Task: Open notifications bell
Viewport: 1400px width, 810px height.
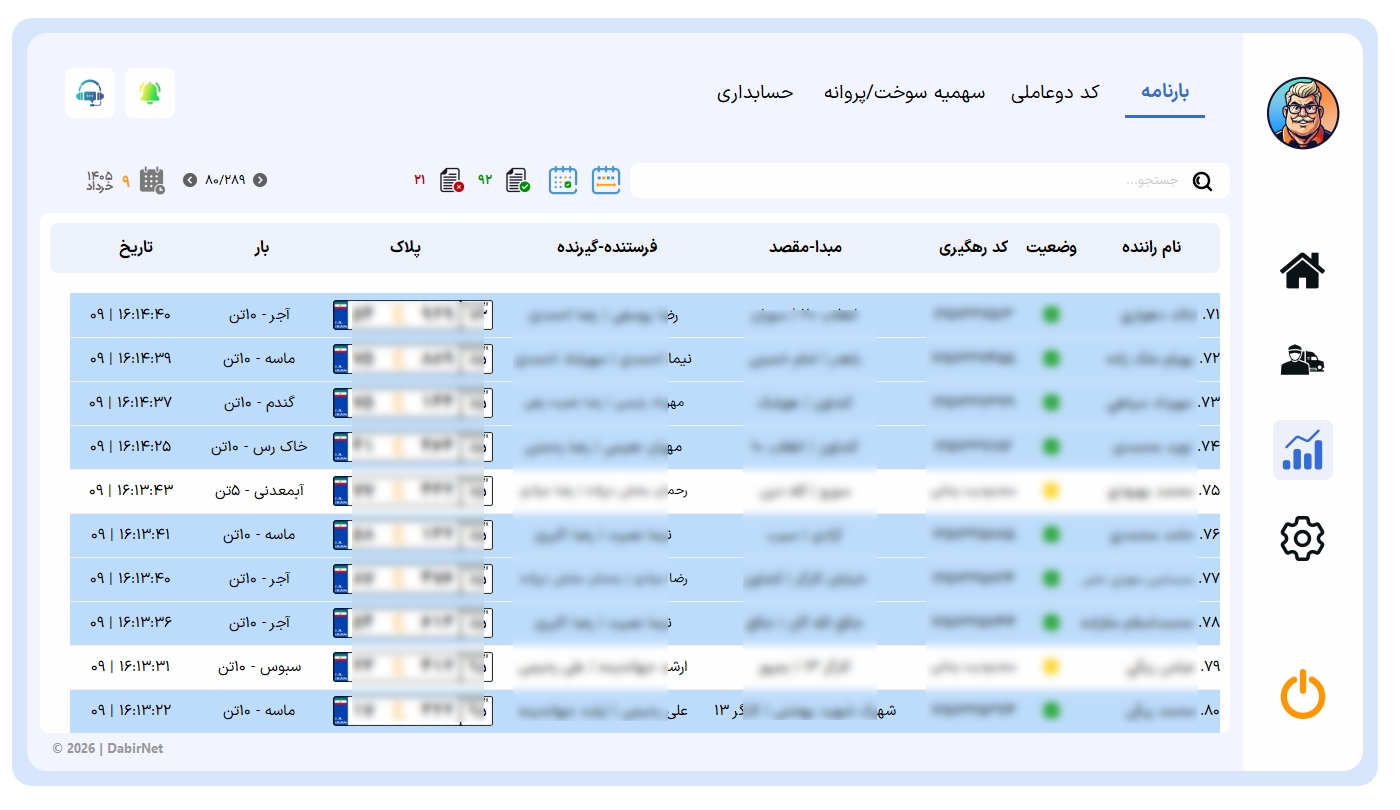Action: [150, 93]
